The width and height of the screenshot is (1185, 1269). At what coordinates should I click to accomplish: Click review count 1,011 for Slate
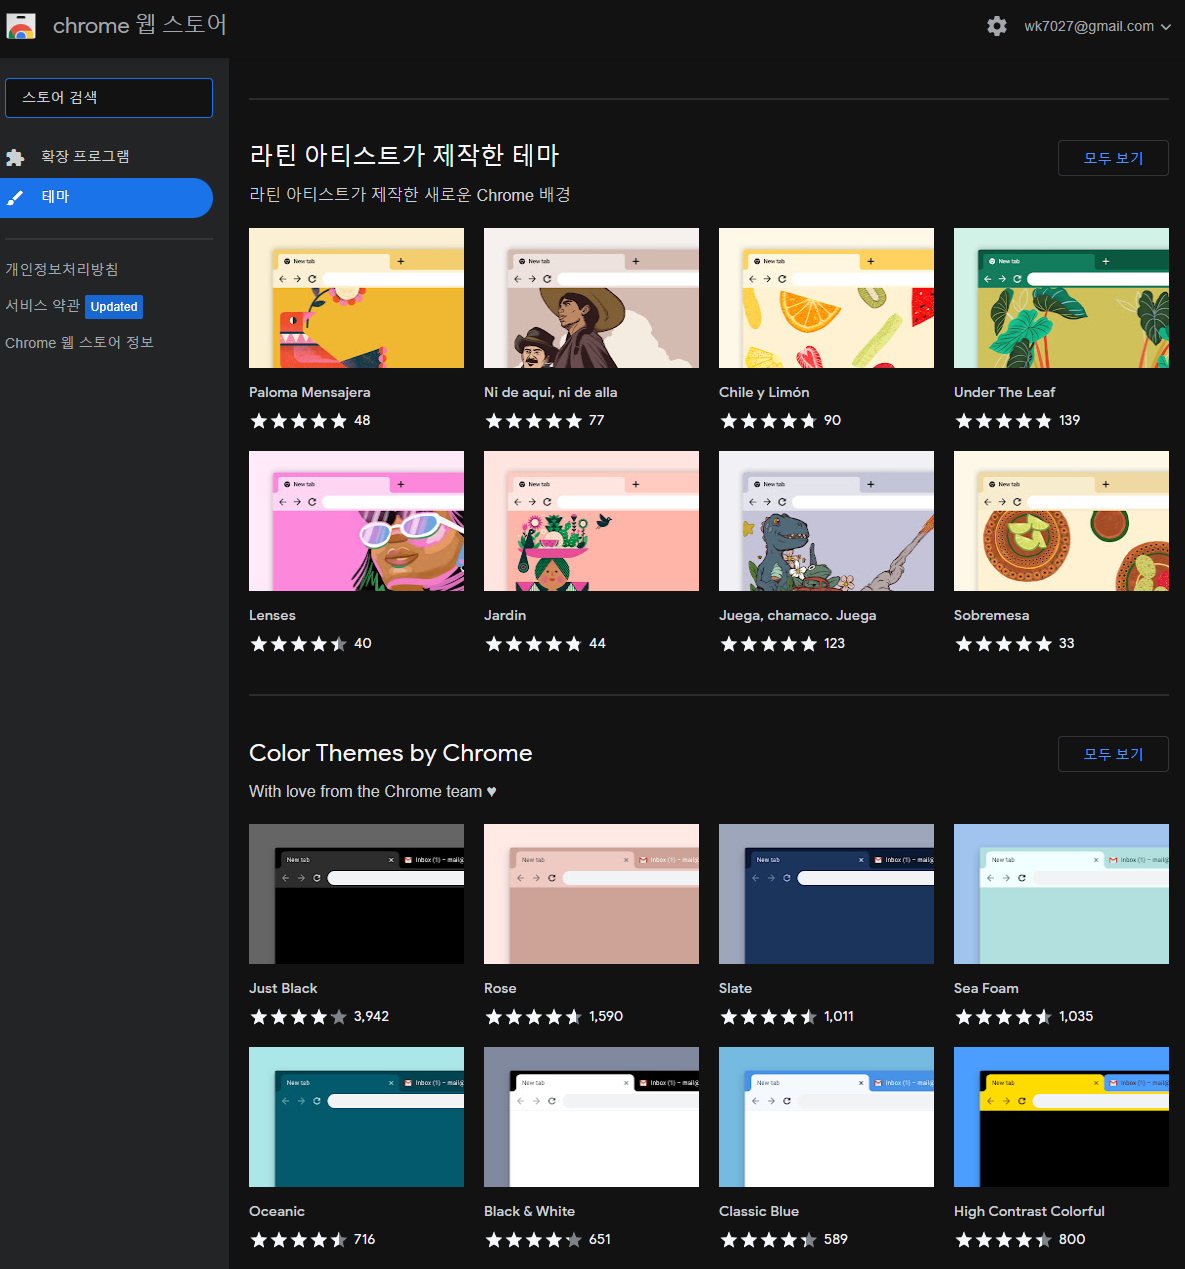[x=839, y=1016]
